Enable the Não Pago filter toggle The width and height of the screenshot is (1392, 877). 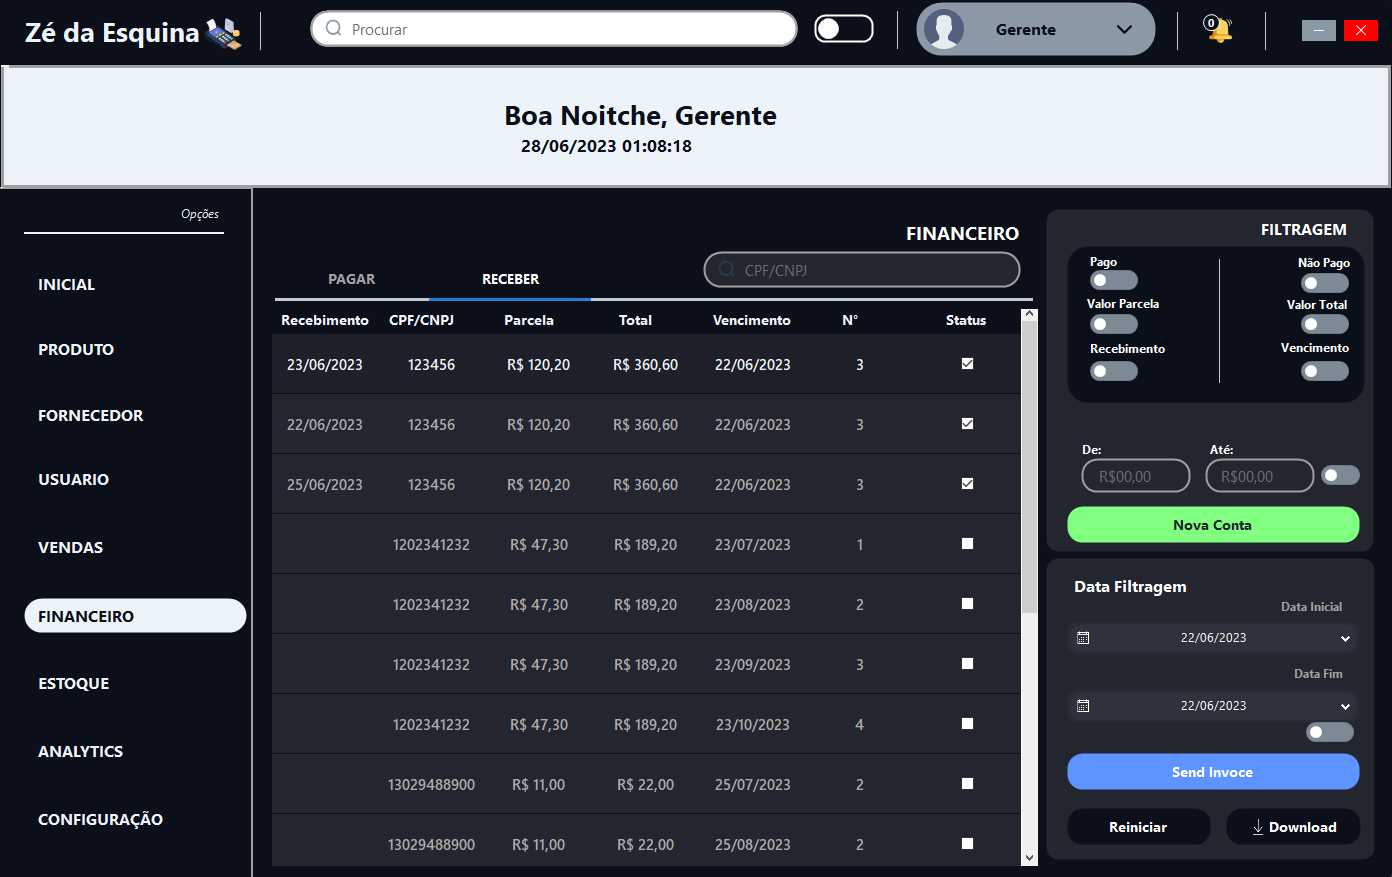(1324, 282)
